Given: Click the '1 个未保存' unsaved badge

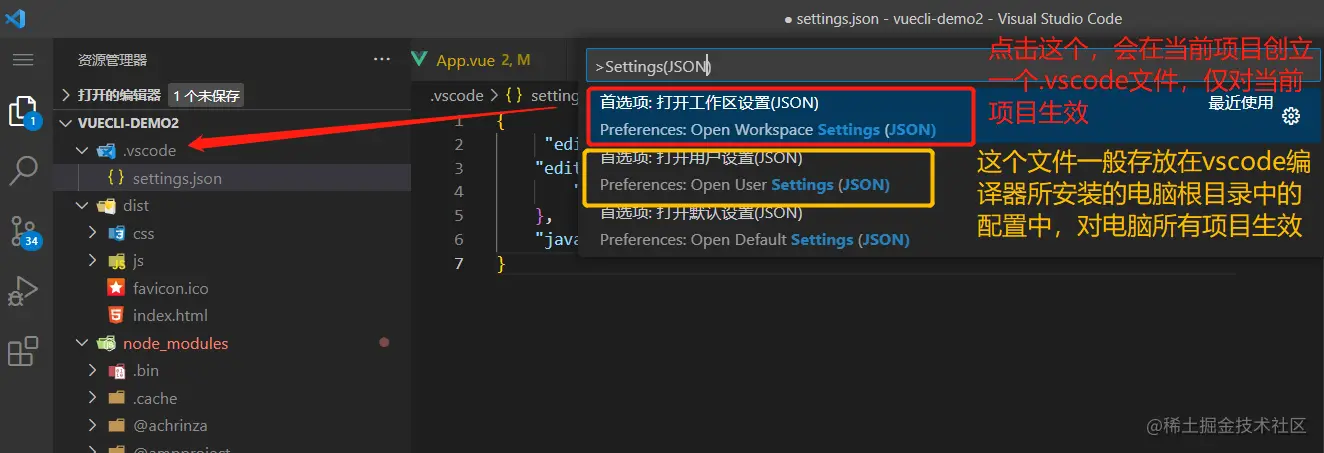Looking at the screenshot, I should tap(207, 96).
